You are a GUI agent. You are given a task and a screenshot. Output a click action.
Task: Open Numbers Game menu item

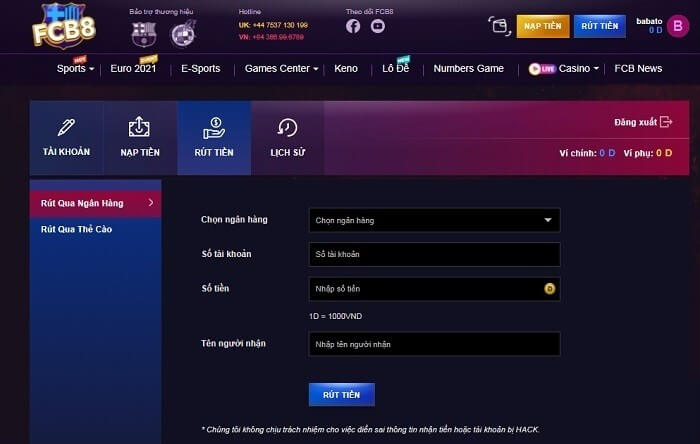pos(468,68)
